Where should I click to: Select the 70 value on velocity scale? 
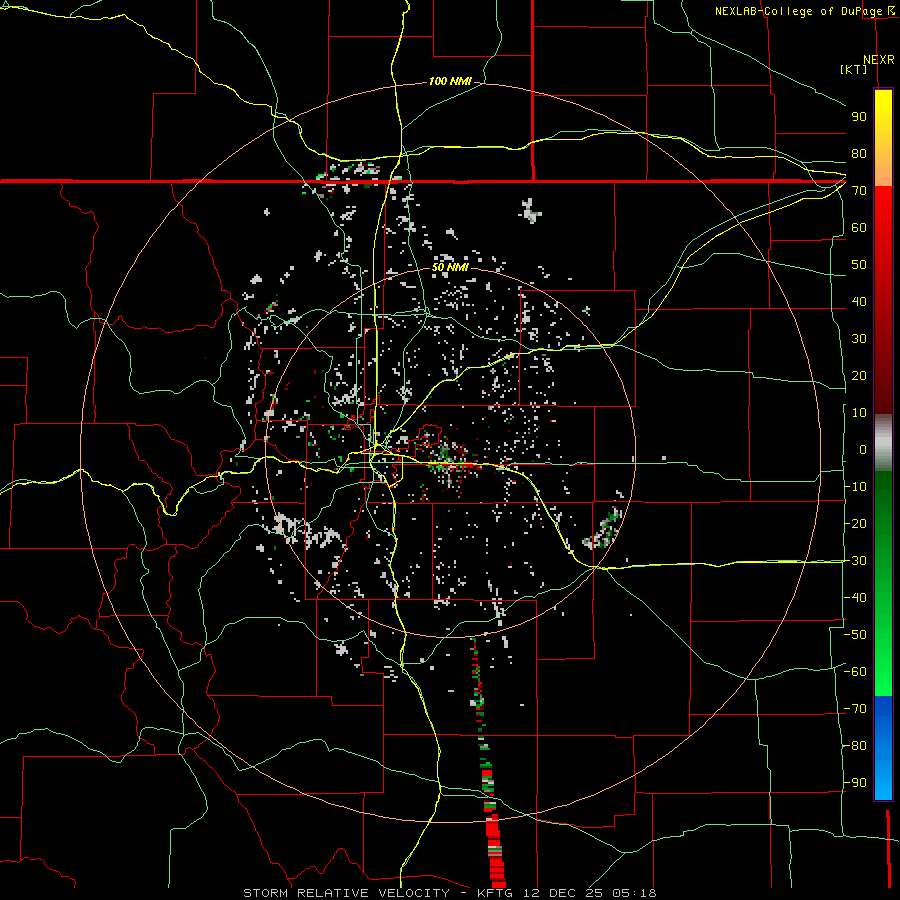(x=859, y=191)
